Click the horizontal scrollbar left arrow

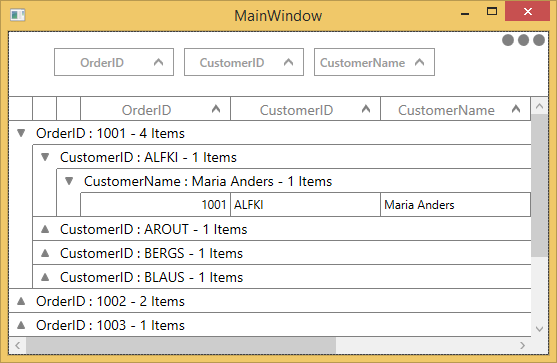[x=17, y=345]
